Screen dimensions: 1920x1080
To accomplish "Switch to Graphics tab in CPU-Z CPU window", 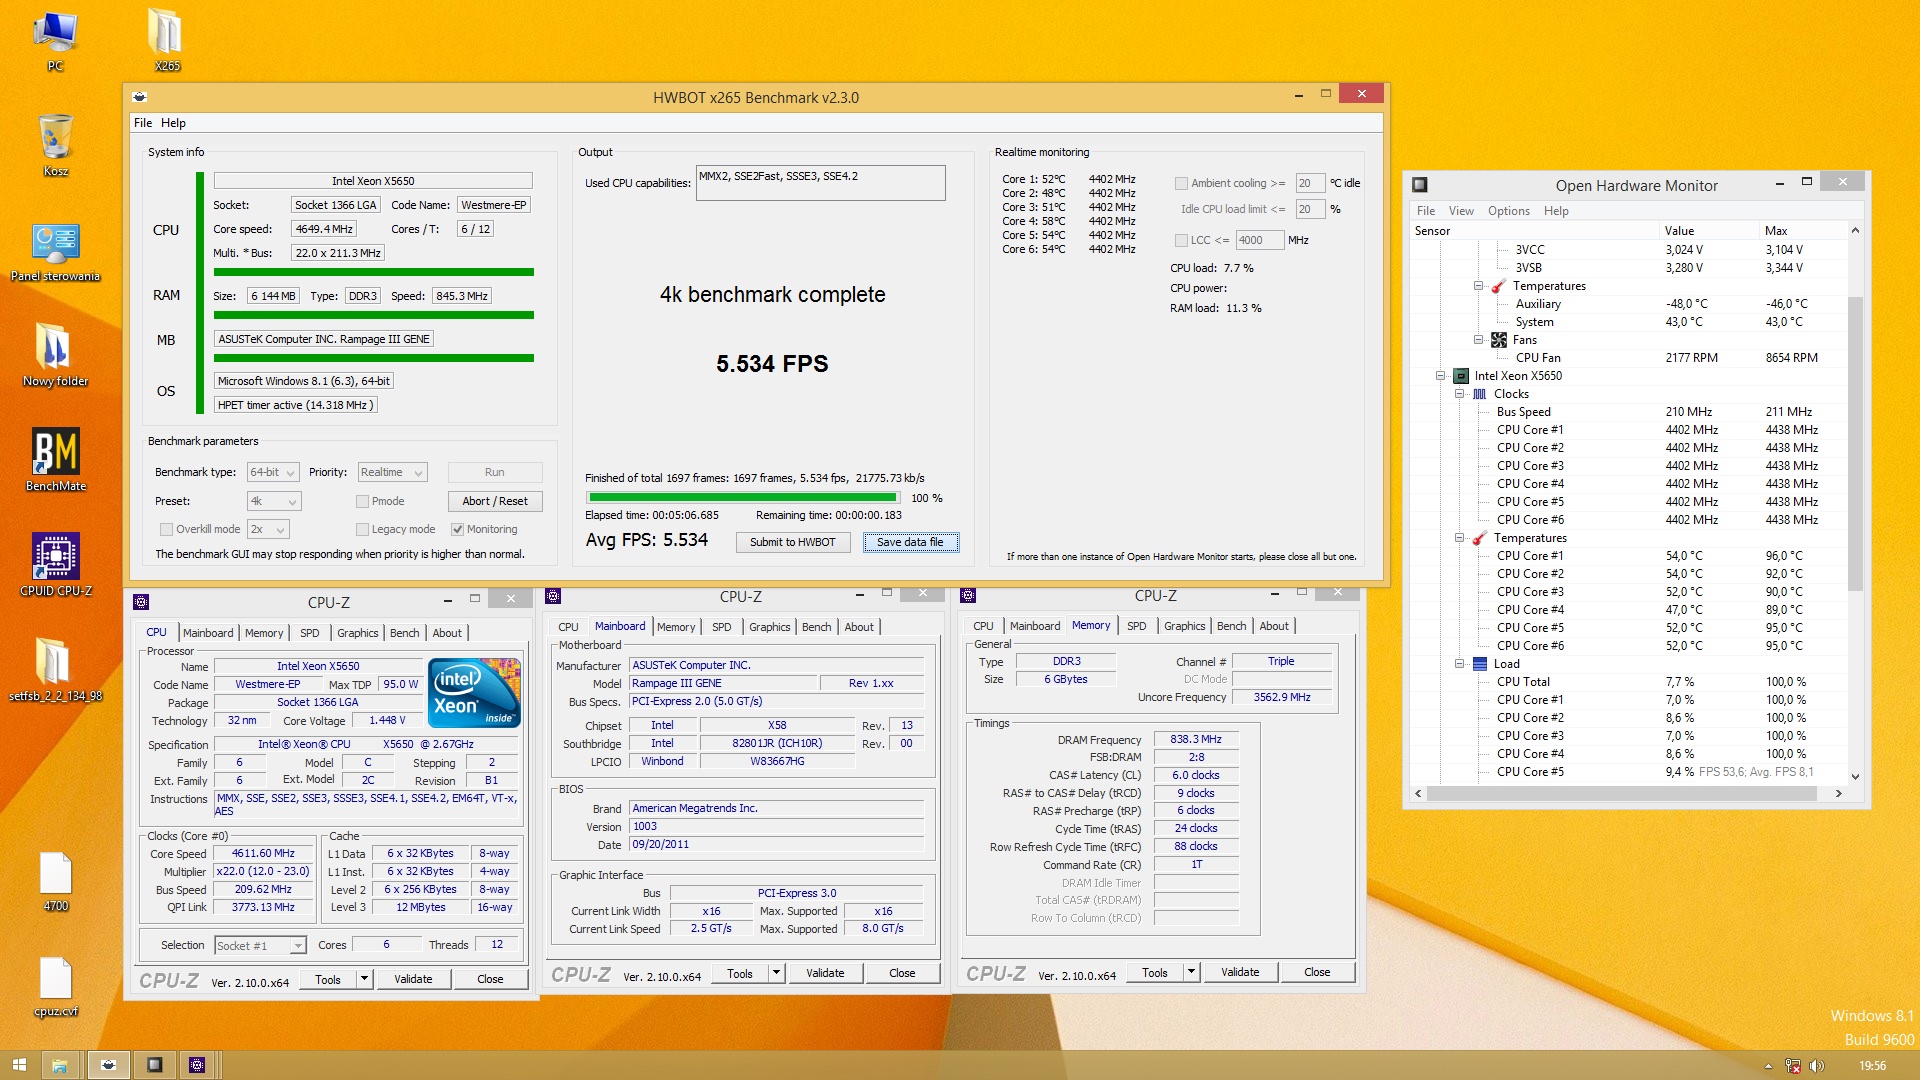I will pyautogui.click(x=357, y=633).
